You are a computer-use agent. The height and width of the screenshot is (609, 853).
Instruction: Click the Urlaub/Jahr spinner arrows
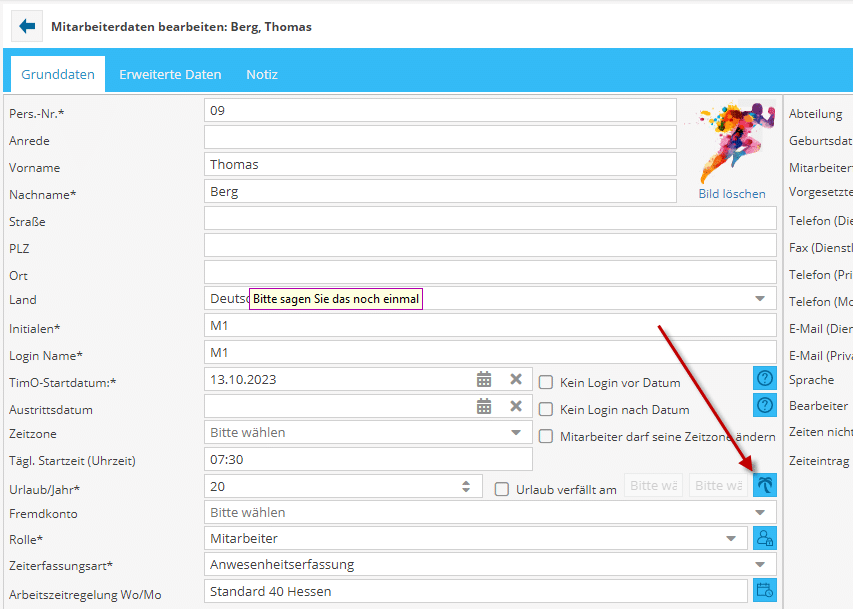pyautogui.click(x=466, y=486)
